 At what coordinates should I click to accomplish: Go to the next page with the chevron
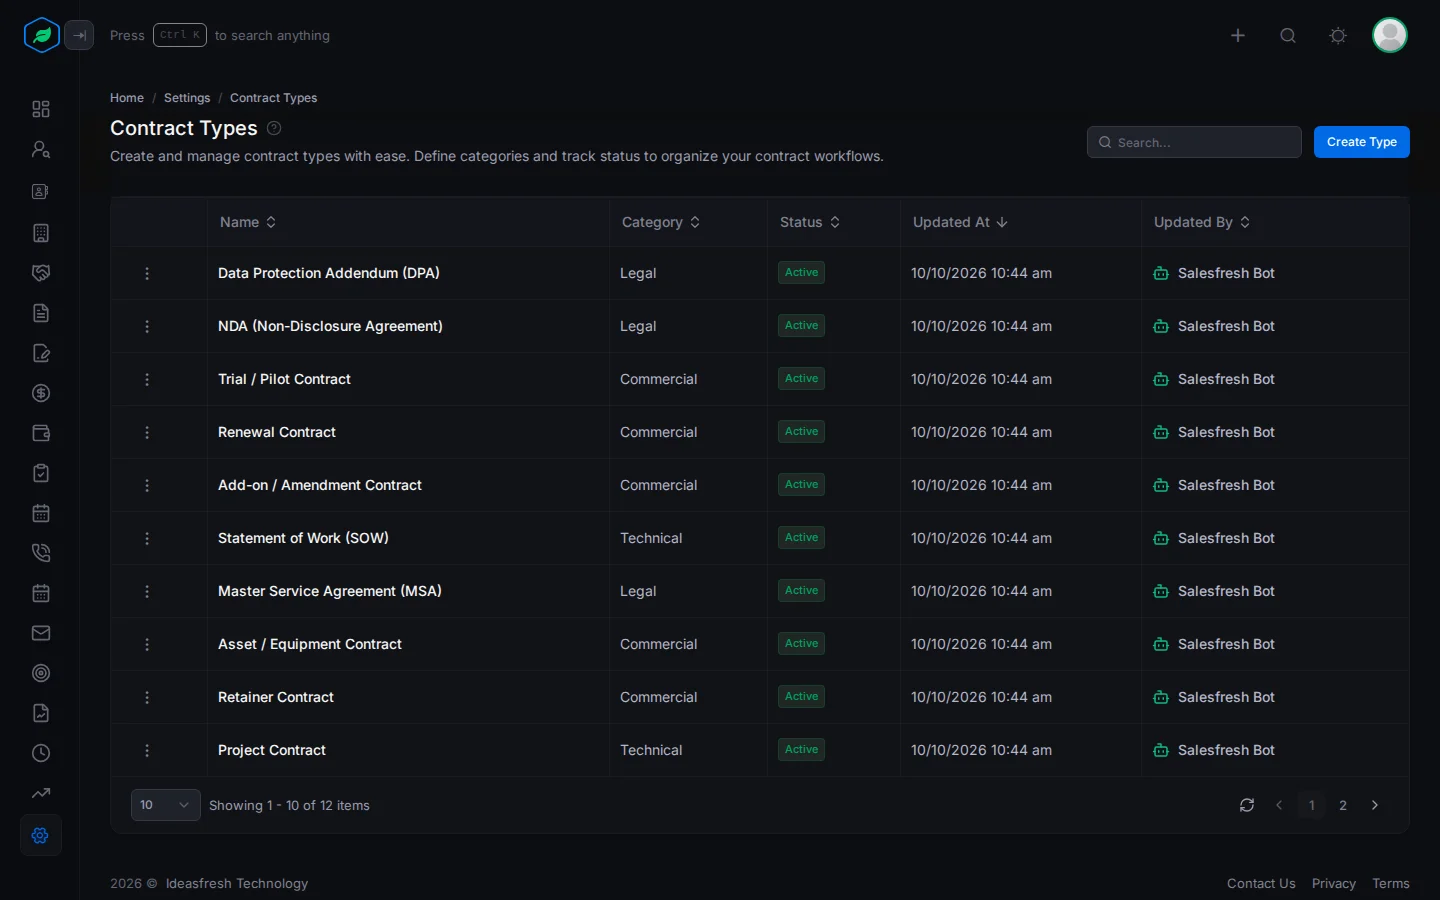point(1375,805)
